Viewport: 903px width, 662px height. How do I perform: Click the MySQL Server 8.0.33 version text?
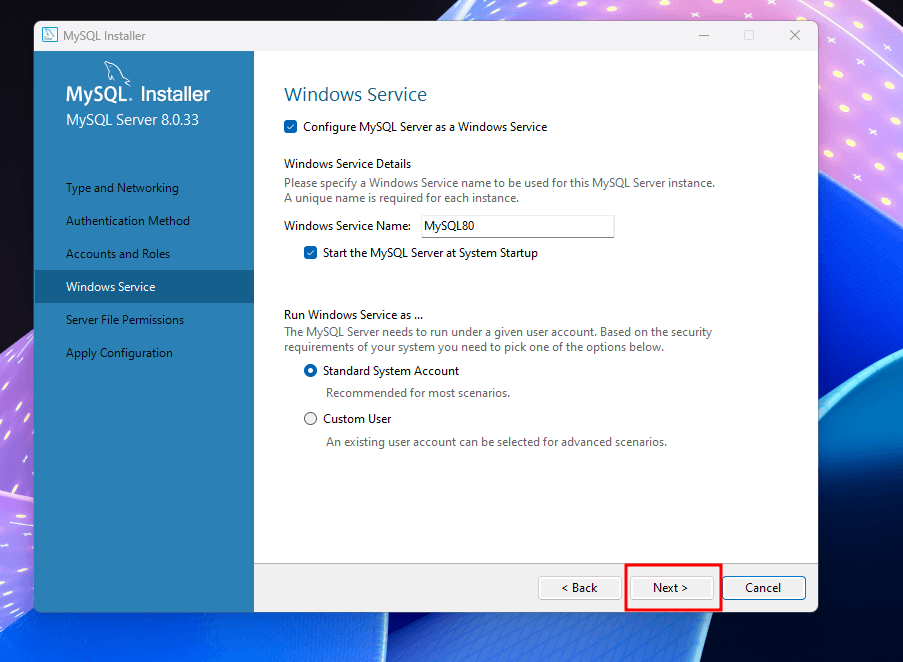point(132,120)
